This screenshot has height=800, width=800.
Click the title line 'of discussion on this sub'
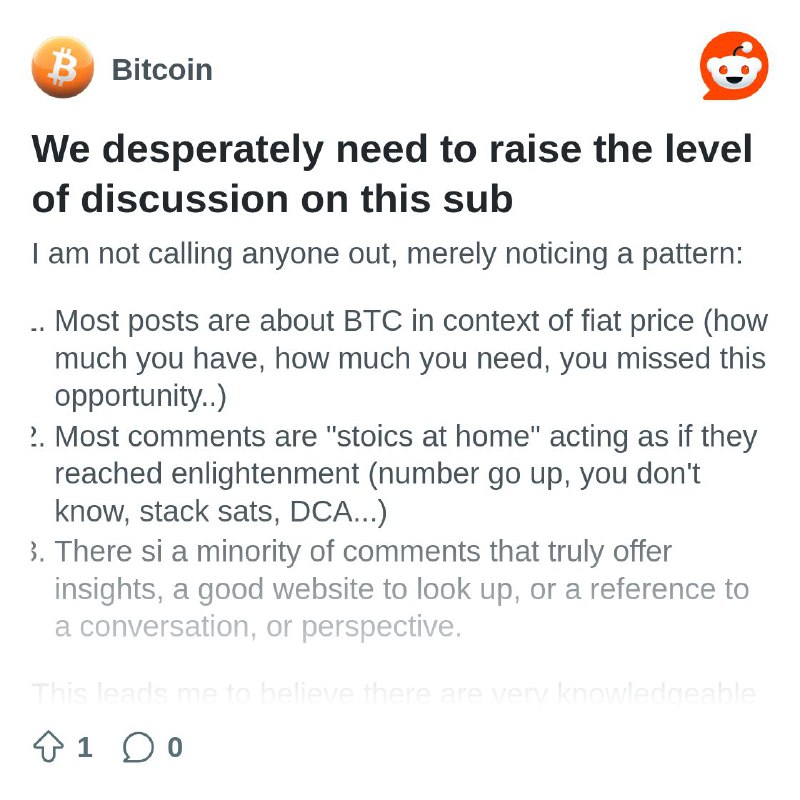point(272,199)
